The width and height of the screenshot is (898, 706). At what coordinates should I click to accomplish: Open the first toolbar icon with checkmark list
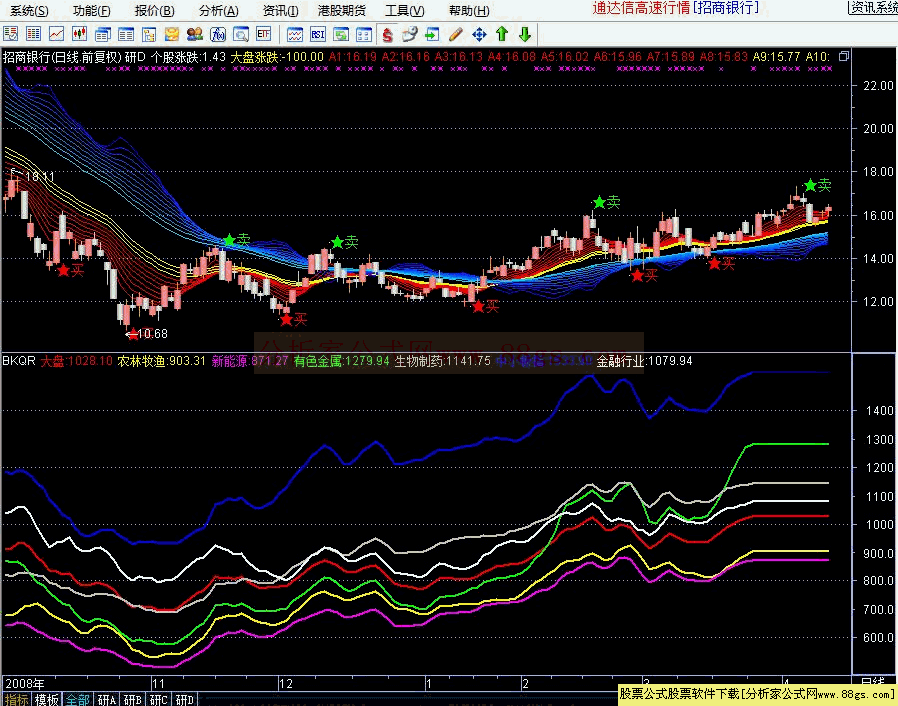click(10, 34)
